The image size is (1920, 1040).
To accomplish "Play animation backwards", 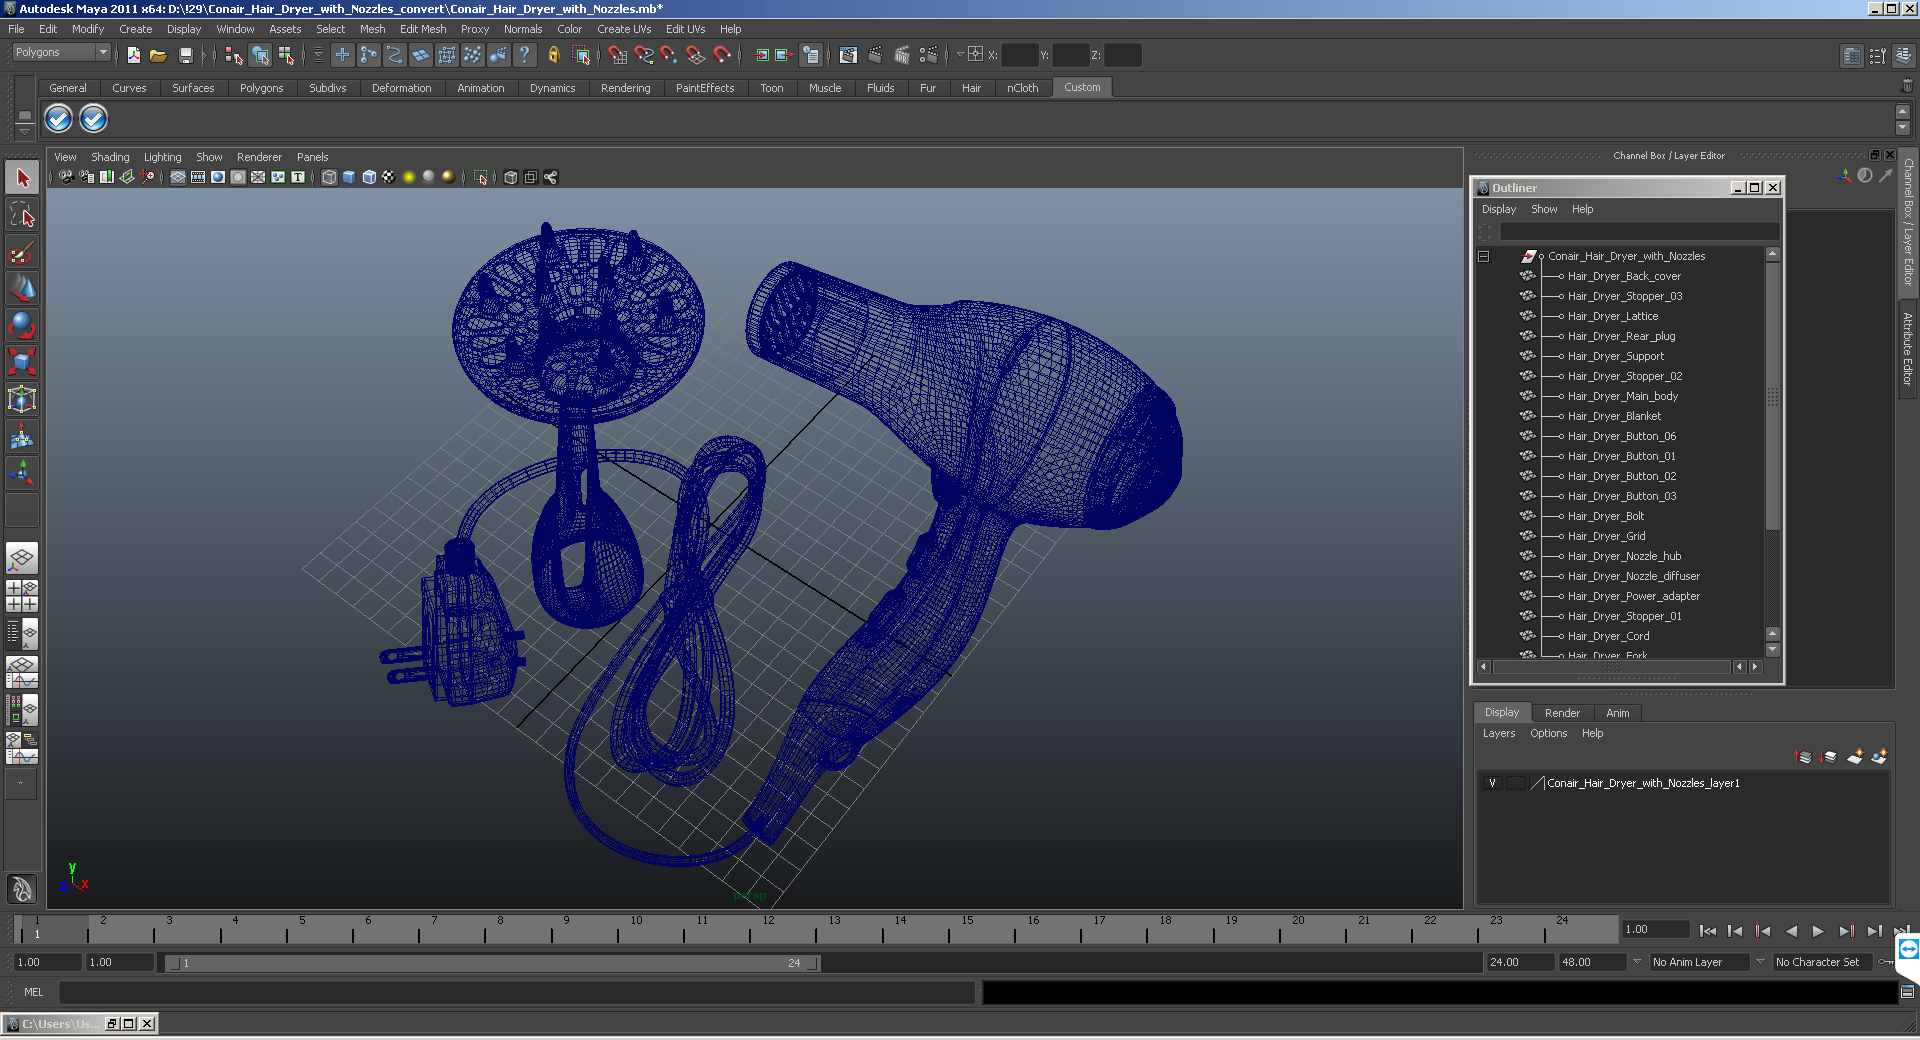I will pyautogui.click(x=1791, y=931).
